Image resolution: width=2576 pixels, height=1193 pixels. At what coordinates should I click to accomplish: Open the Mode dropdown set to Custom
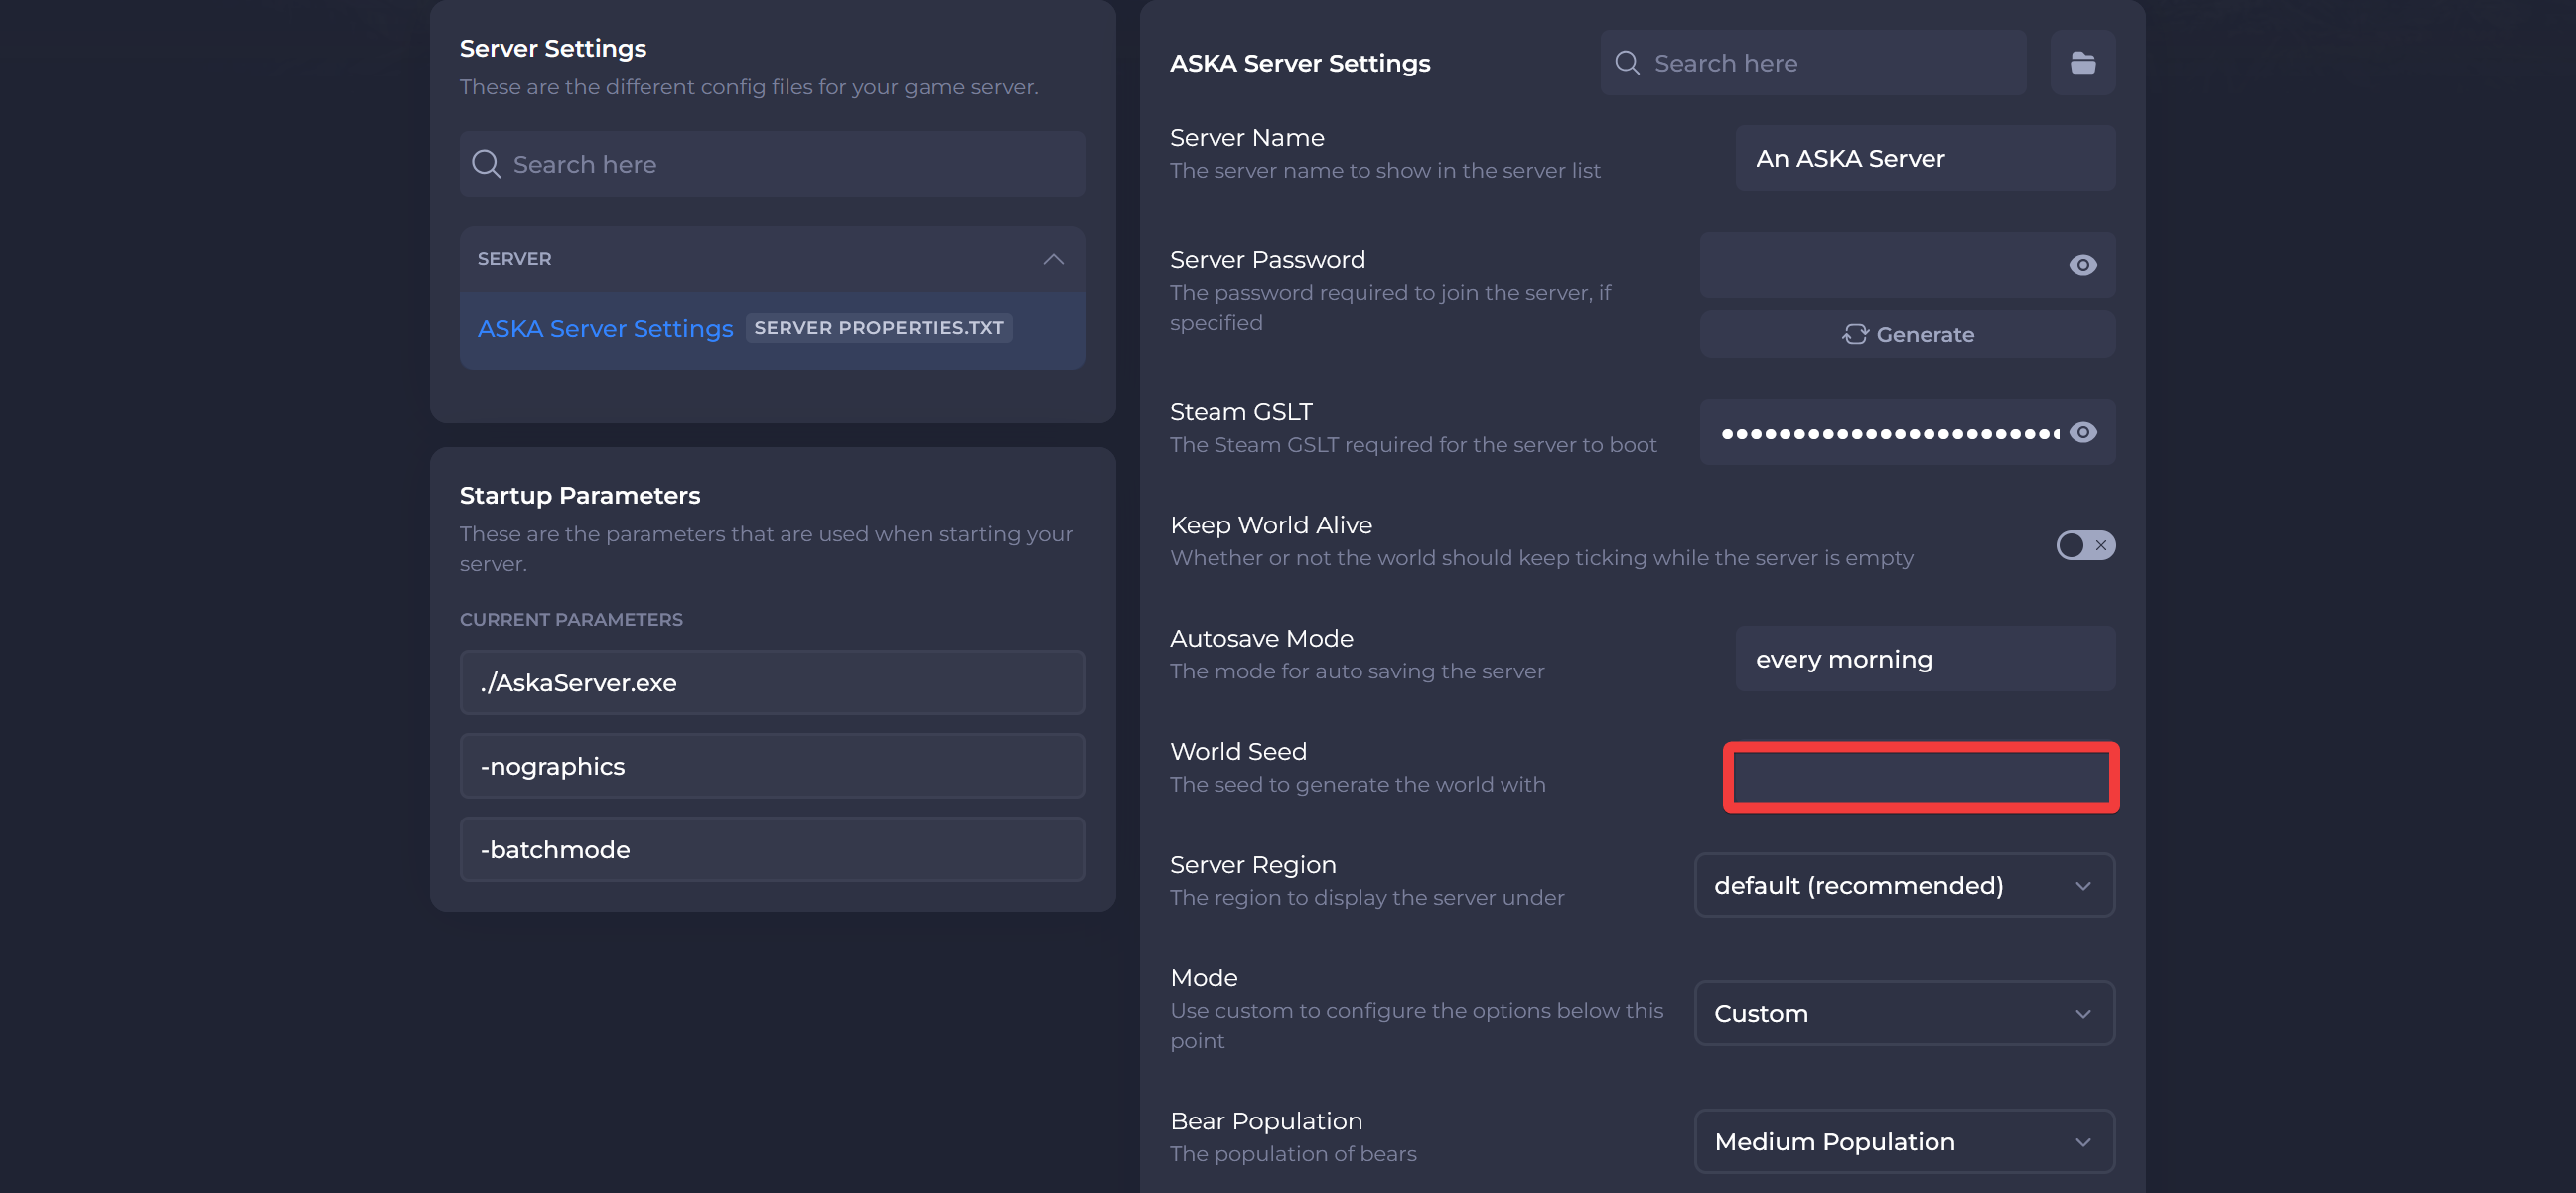coord(1904,1013)
